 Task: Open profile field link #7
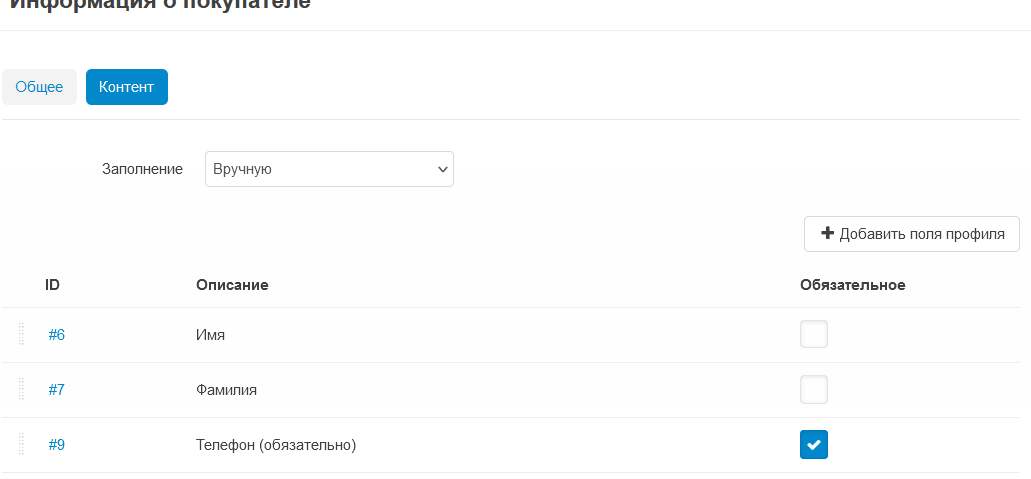(x=57, y=390)
